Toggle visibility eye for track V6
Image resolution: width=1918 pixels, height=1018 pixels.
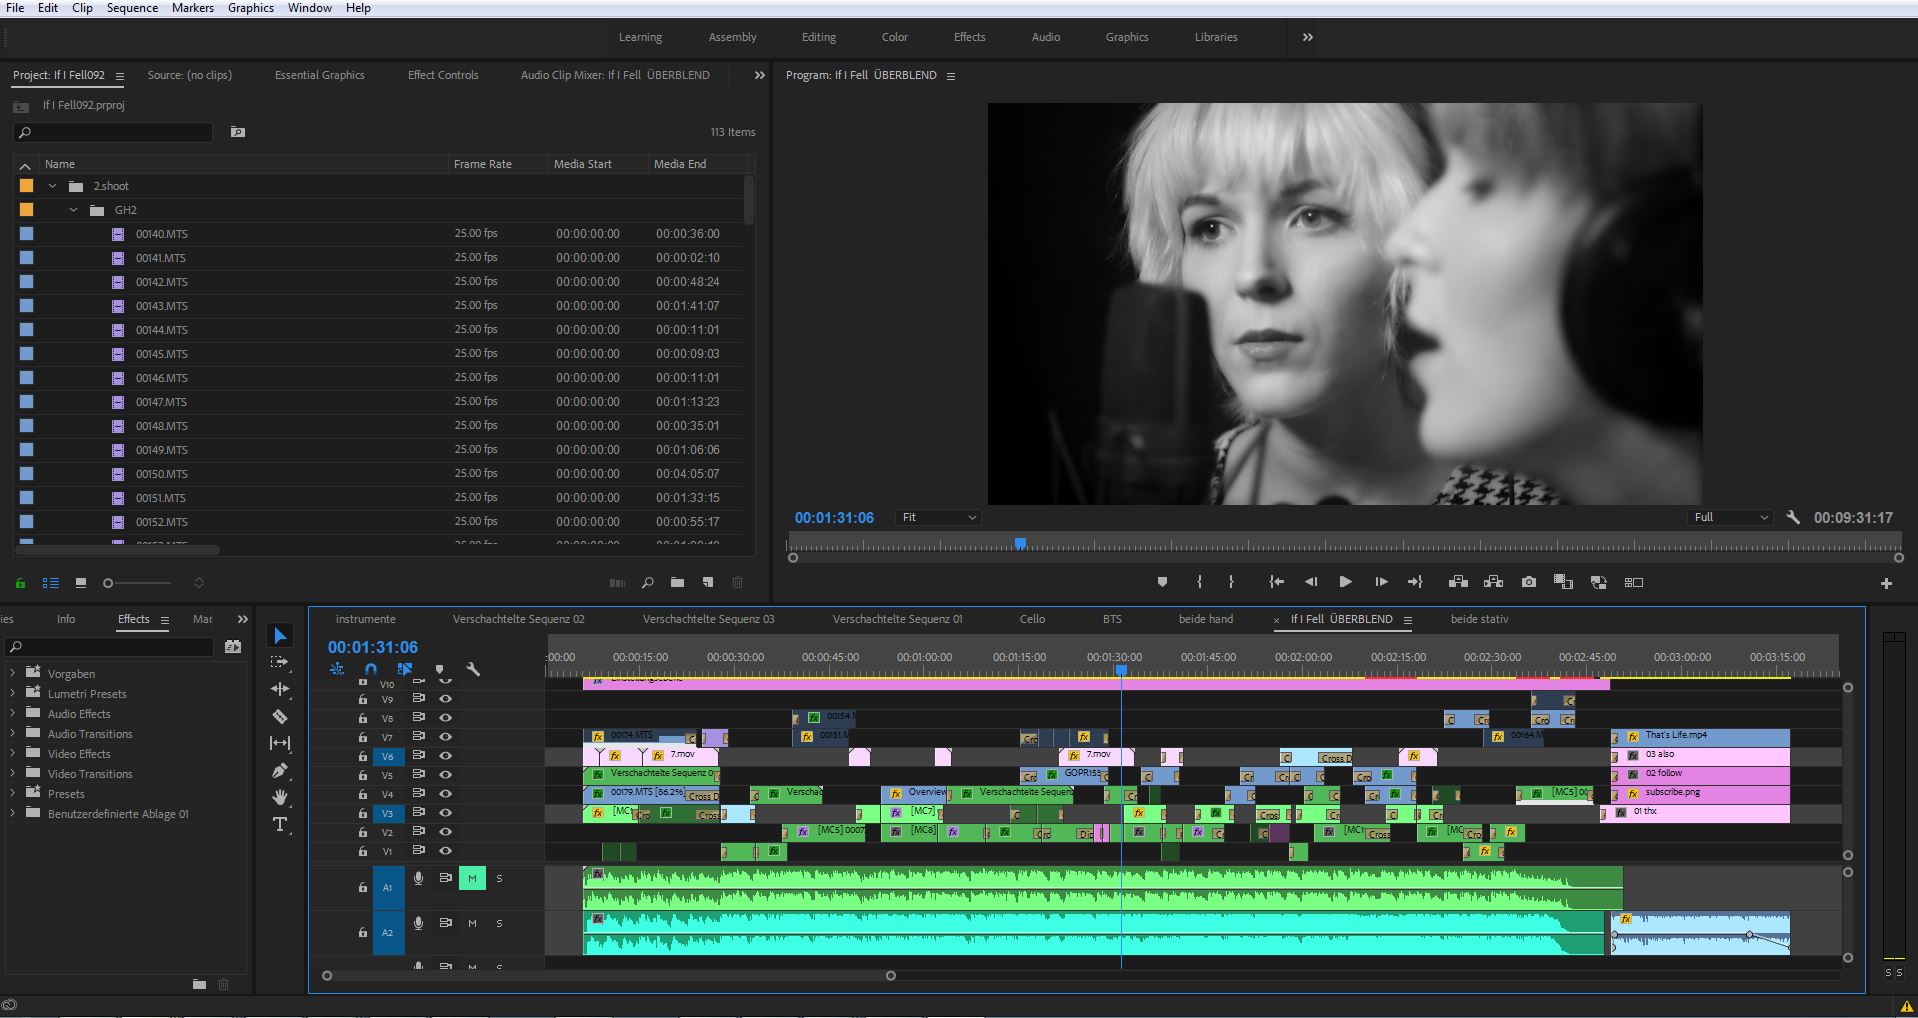pyautogui.click(x=445, y=756)
